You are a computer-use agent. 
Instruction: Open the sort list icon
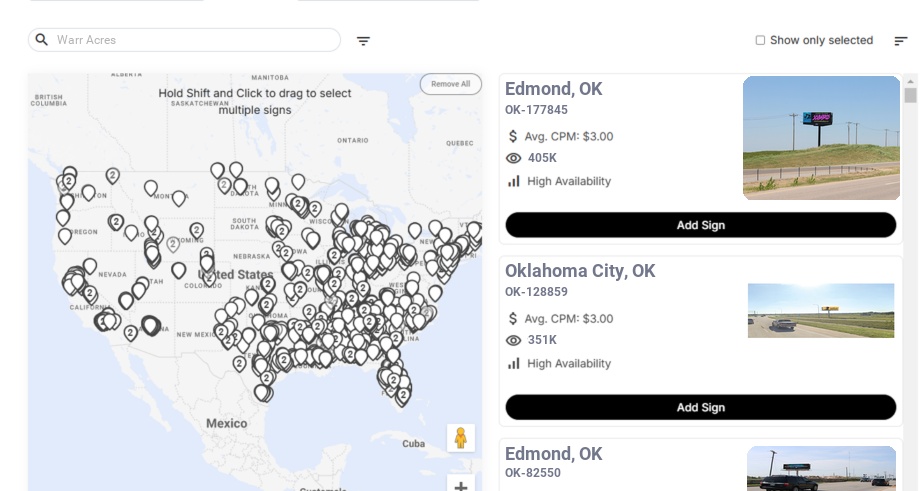[x=900, y=41]
